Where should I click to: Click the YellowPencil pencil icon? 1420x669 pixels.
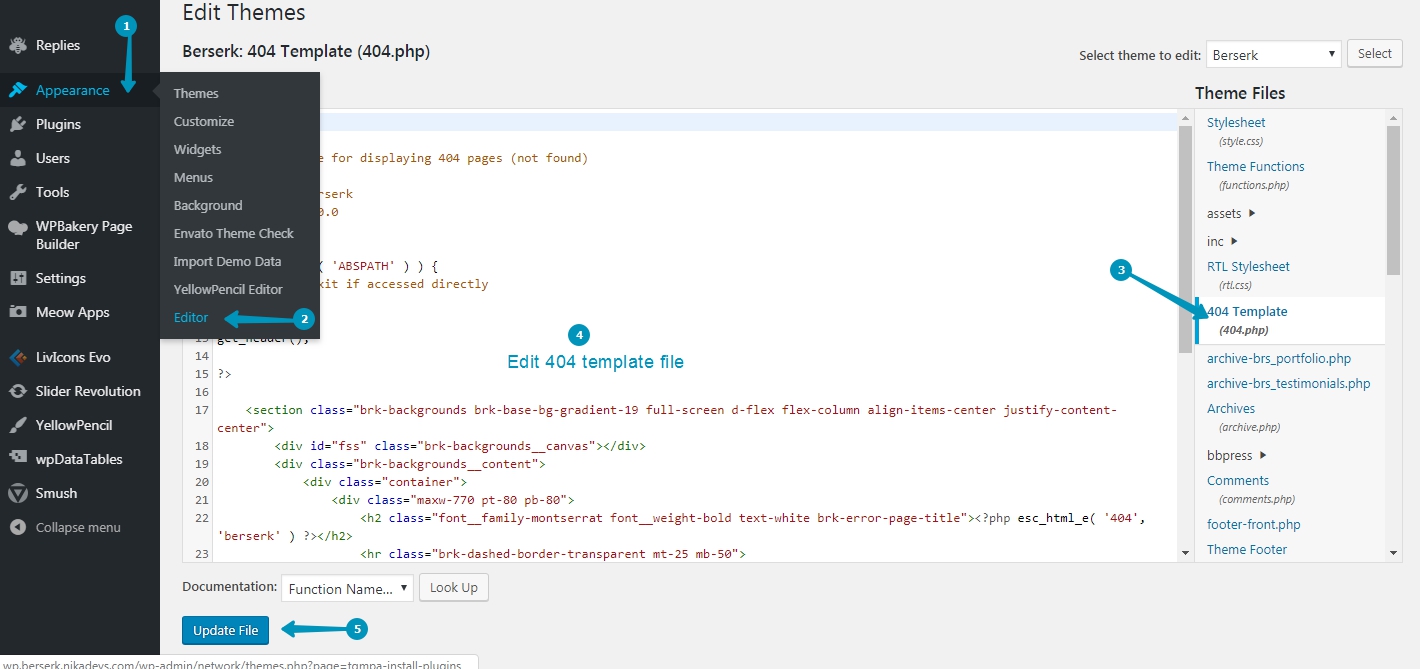(x=18, y=426)
